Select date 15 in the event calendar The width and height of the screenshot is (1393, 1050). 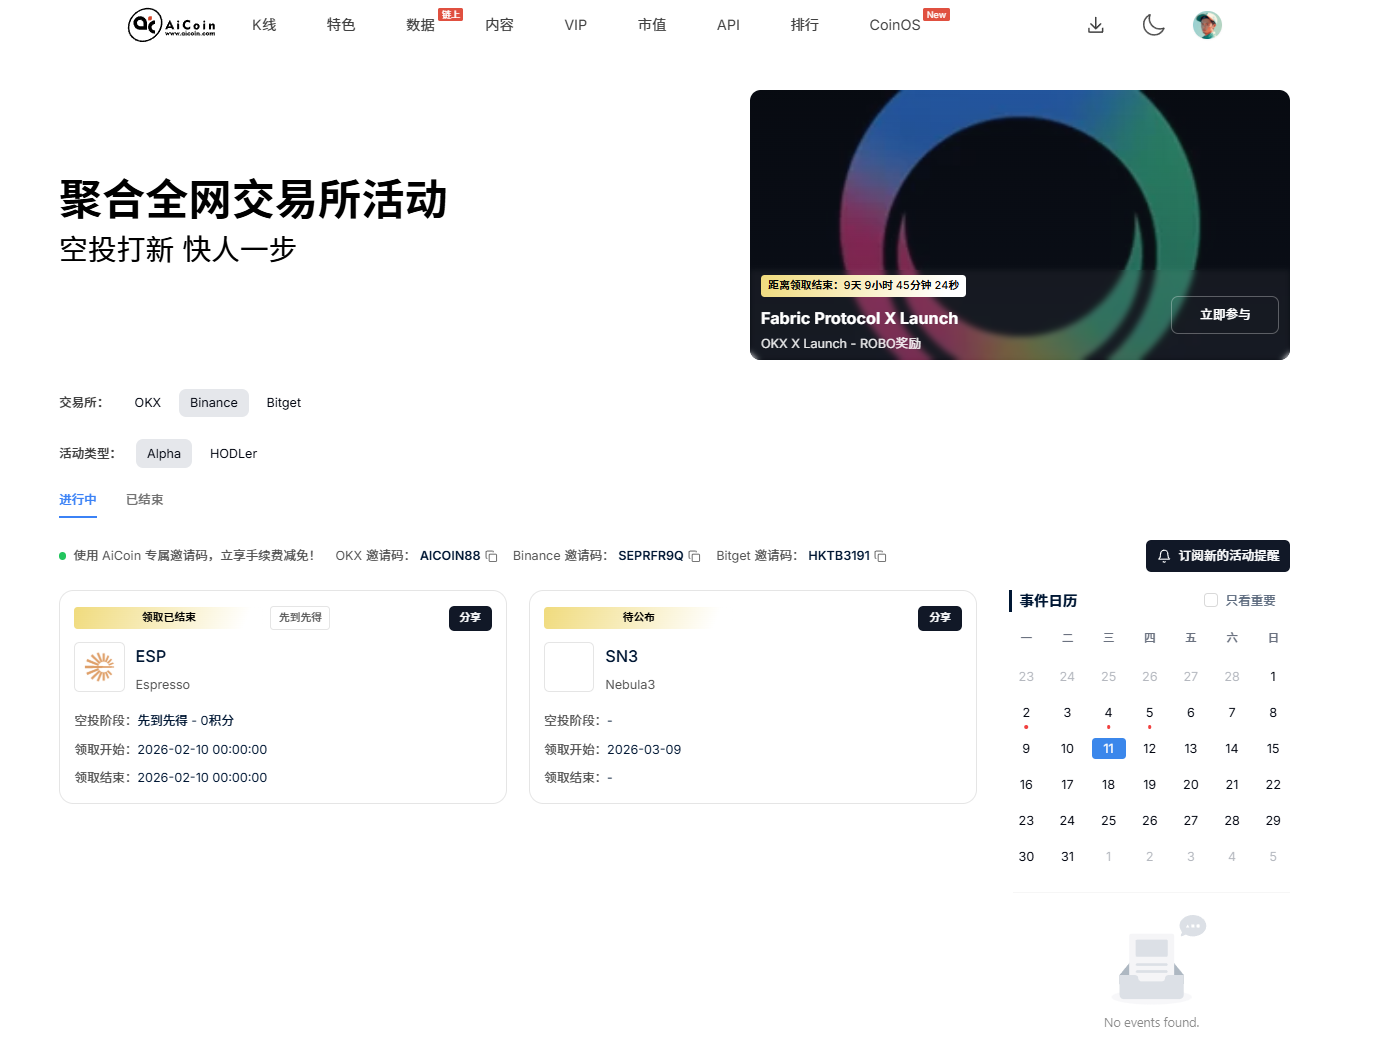[x=1273, y=748]
